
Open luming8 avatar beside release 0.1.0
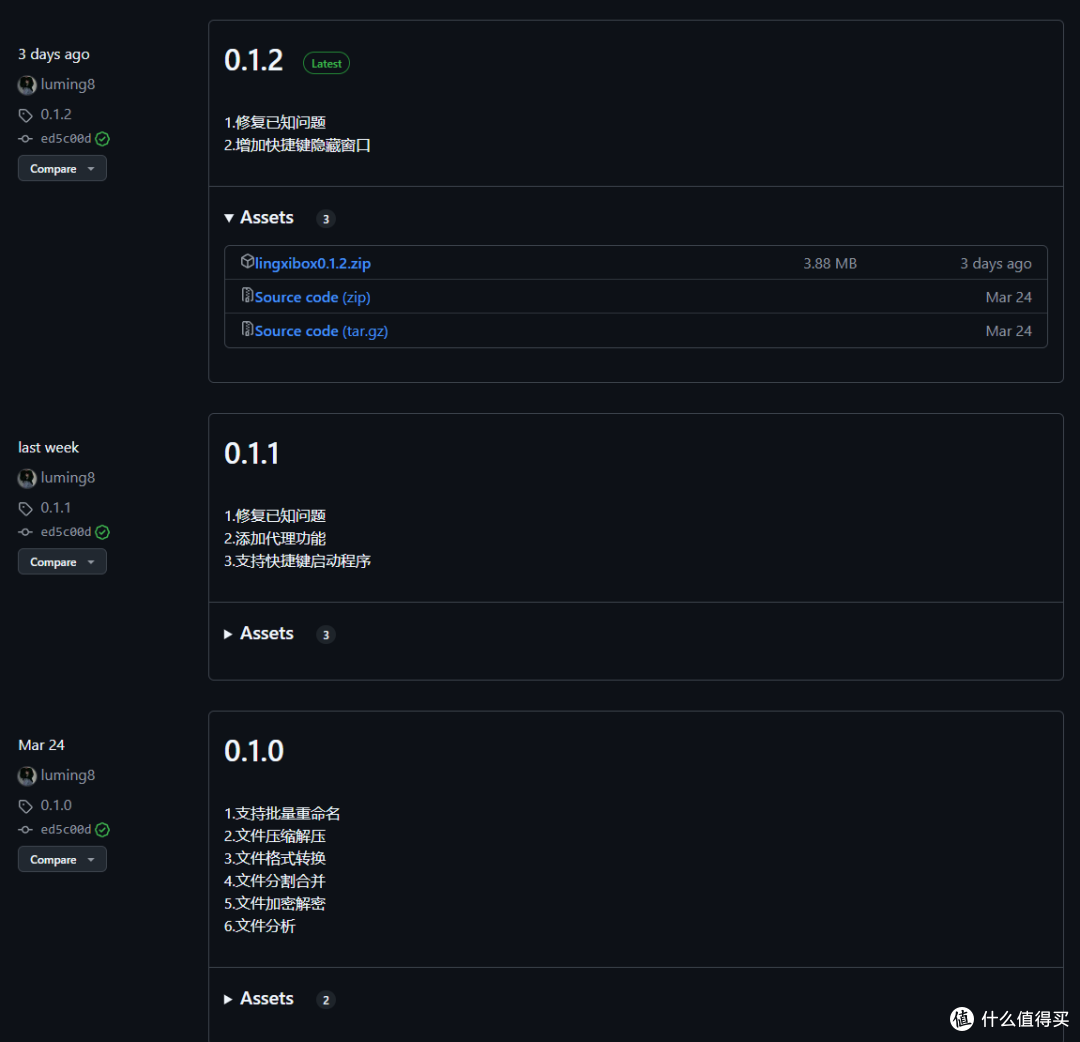[27, 775]
